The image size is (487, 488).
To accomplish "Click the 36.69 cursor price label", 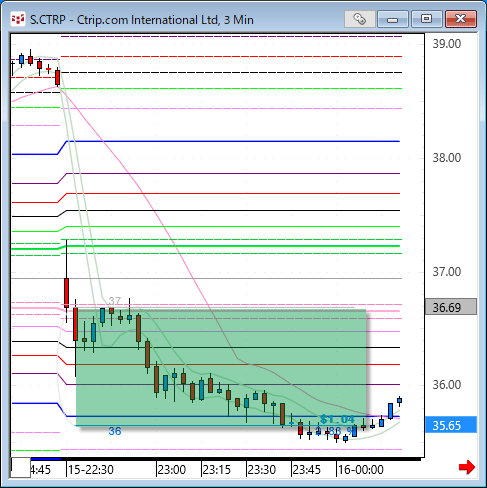I will (x=451, y=307).
